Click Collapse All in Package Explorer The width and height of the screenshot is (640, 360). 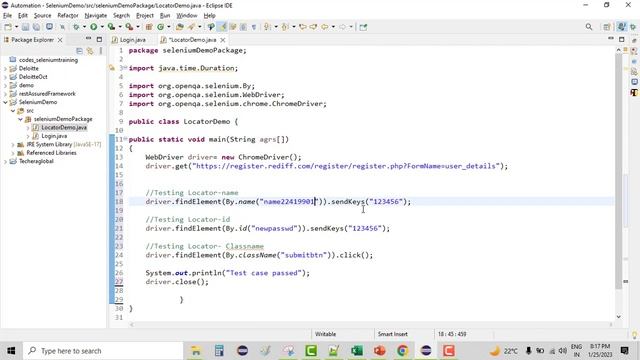[x=79, y=51]
